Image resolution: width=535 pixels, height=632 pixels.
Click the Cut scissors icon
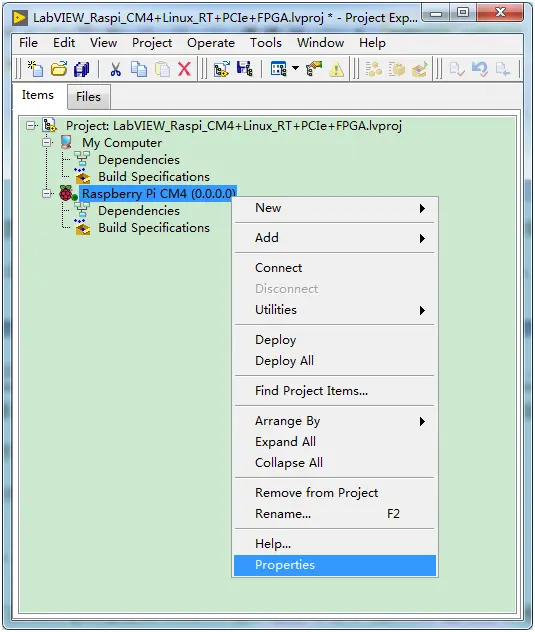point(116,69)
